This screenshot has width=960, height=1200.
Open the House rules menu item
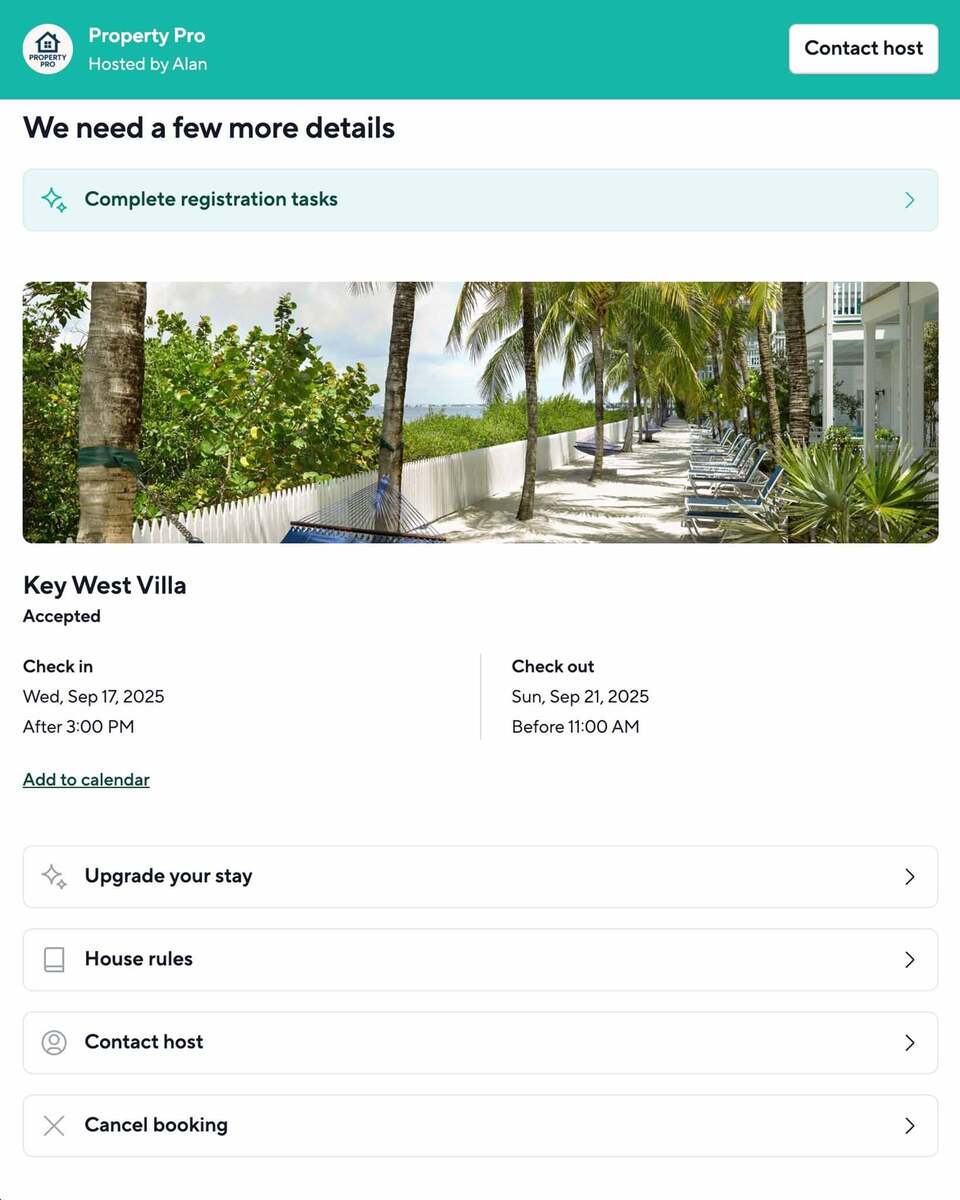pos(139,959)
